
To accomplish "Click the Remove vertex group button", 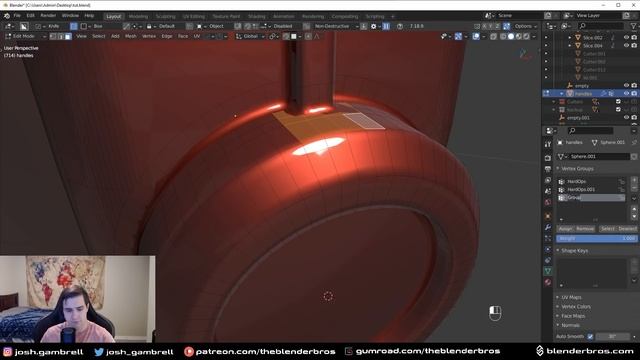I will coord(585,229).
